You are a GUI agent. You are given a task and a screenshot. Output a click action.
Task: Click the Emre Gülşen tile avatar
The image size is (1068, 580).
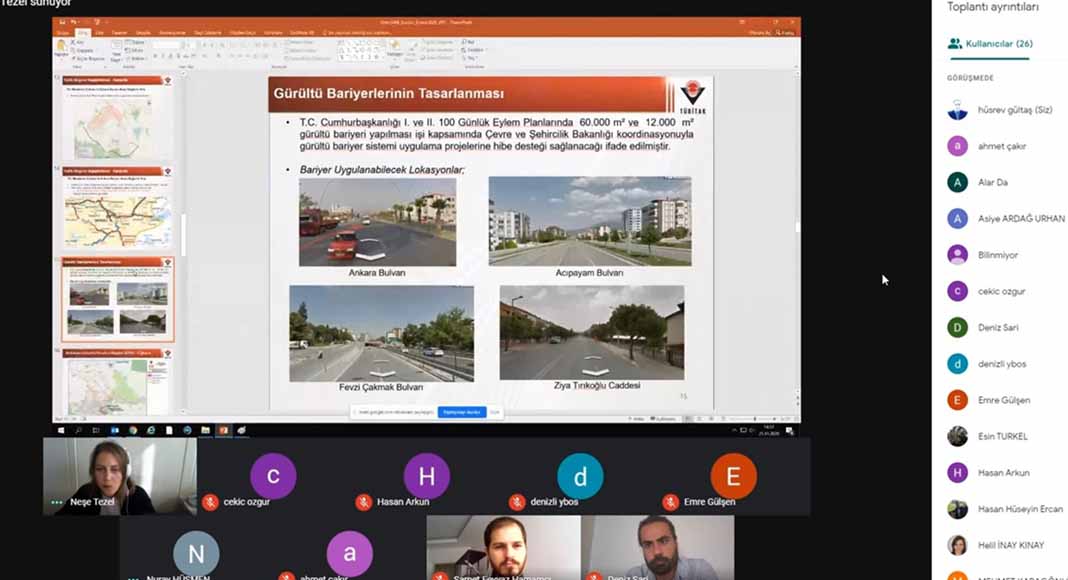(734, 476)
